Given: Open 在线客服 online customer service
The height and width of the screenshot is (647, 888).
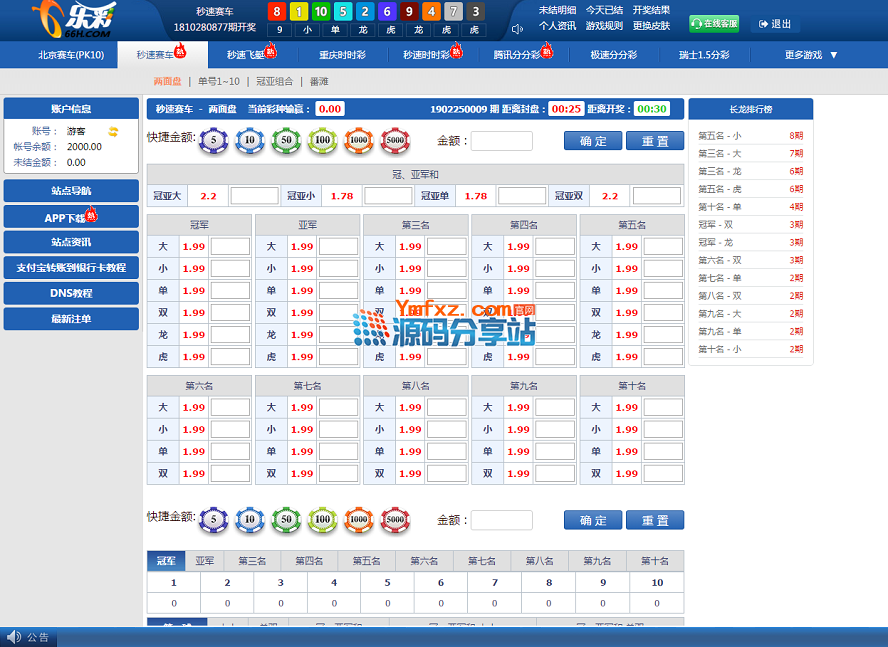Looking at the screenshot, I should 714,23.
